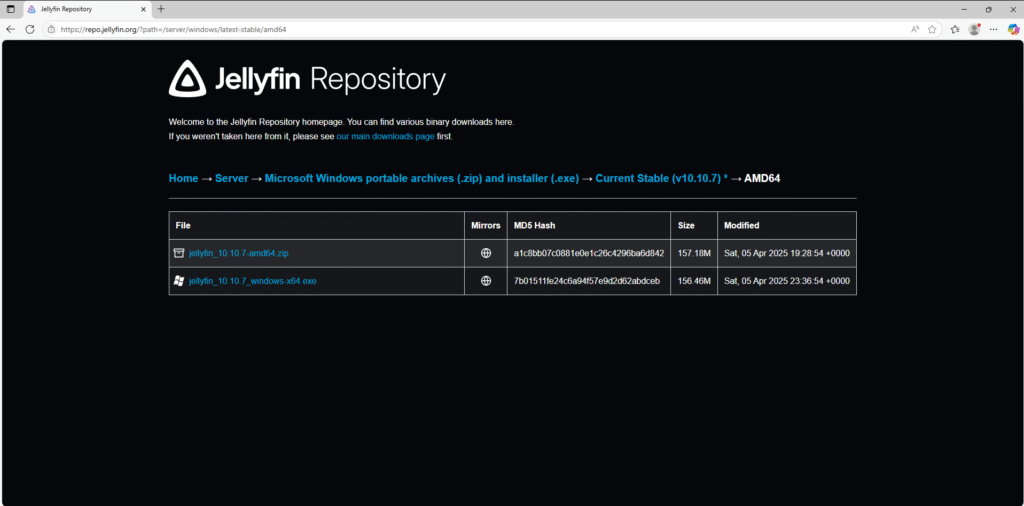Restore down the browser window
The image size is (1024, 506).
coord(988,9)
